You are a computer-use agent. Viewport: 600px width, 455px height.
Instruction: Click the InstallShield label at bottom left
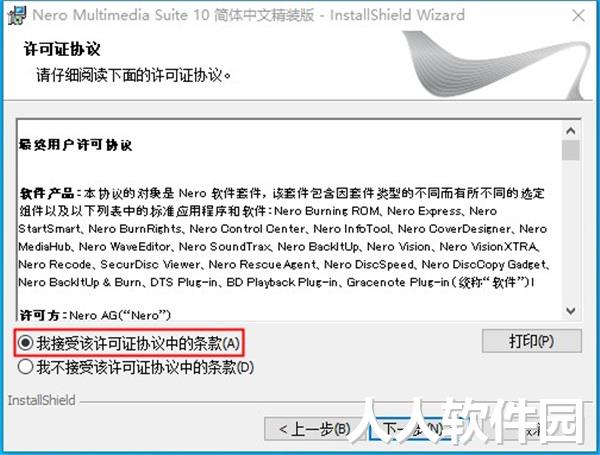pos(41,400)
